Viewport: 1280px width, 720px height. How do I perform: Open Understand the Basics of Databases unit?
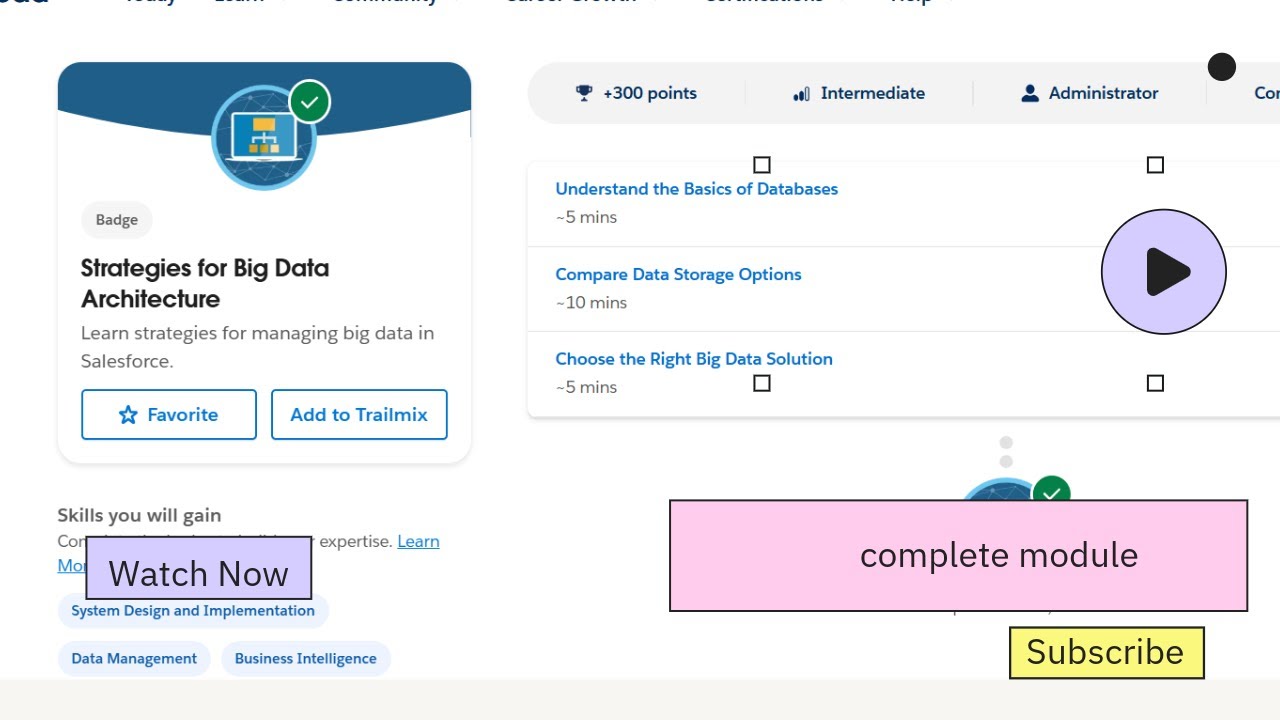[697, 189]
